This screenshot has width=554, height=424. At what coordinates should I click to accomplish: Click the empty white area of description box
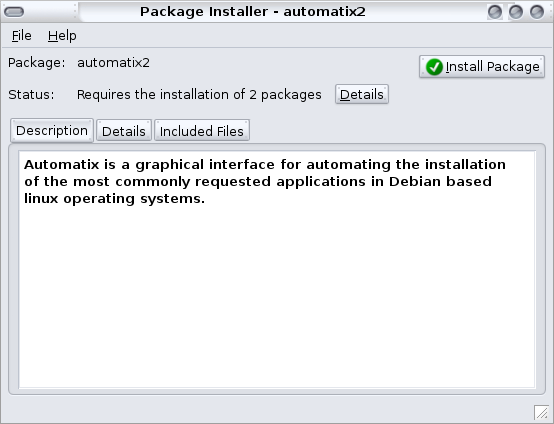pyautogui.click(x=277, y=297)
